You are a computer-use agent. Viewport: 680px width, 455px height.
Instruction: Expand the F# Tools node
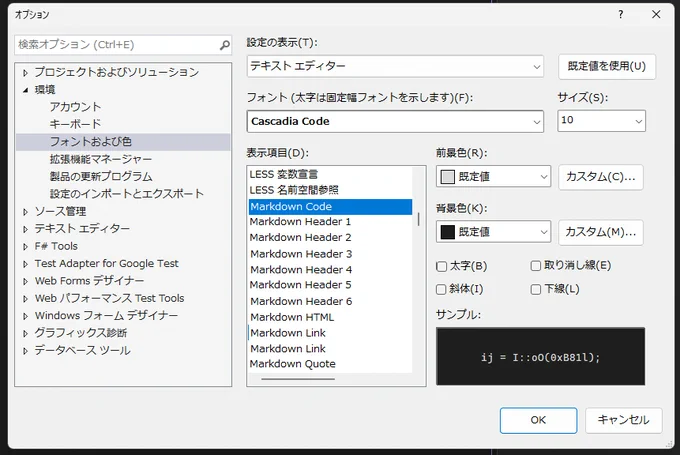(25, 246)
